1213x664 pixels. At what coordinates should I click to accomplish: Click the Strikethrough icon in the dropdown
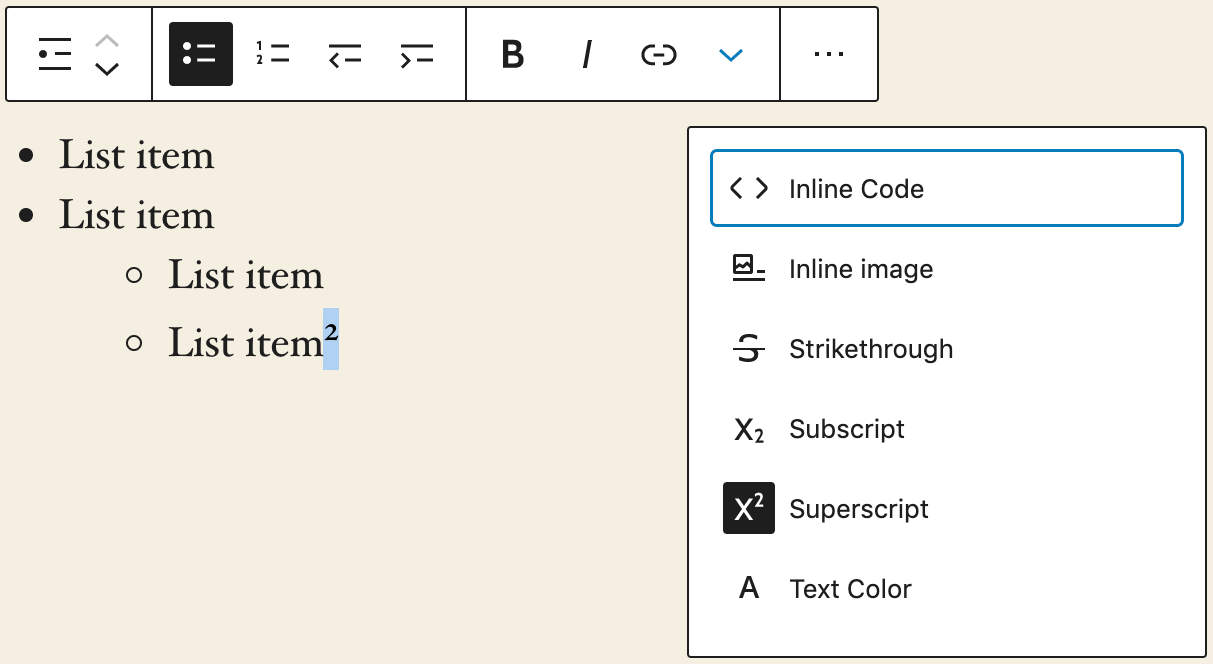[749, 348]
